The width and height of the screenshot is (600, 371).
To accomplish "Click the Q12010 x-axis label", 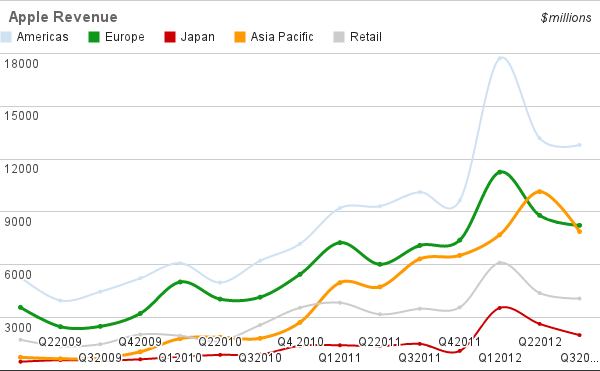I will point(180,358).
